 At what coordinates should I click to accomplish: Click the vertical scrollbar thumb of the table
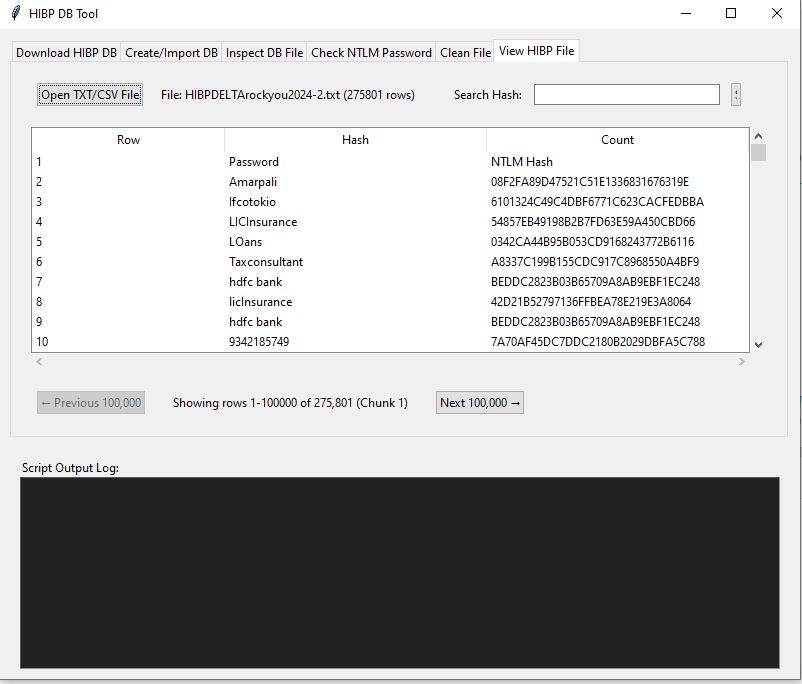click(758, 153)
